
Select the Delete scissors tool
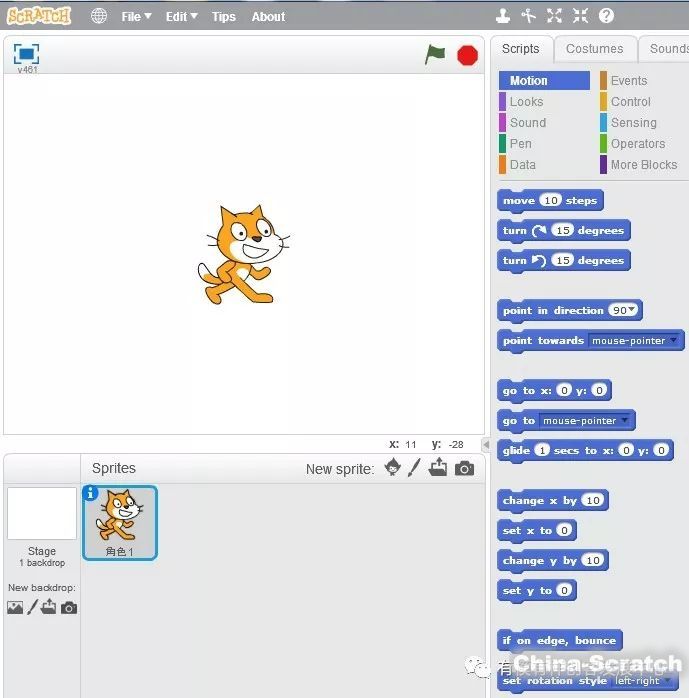(x=528, y=16)
